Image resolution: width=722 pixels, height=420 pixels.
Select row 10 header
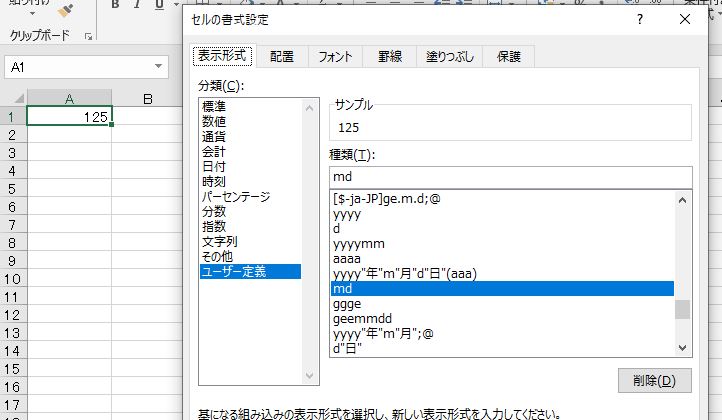coord(13,279)
